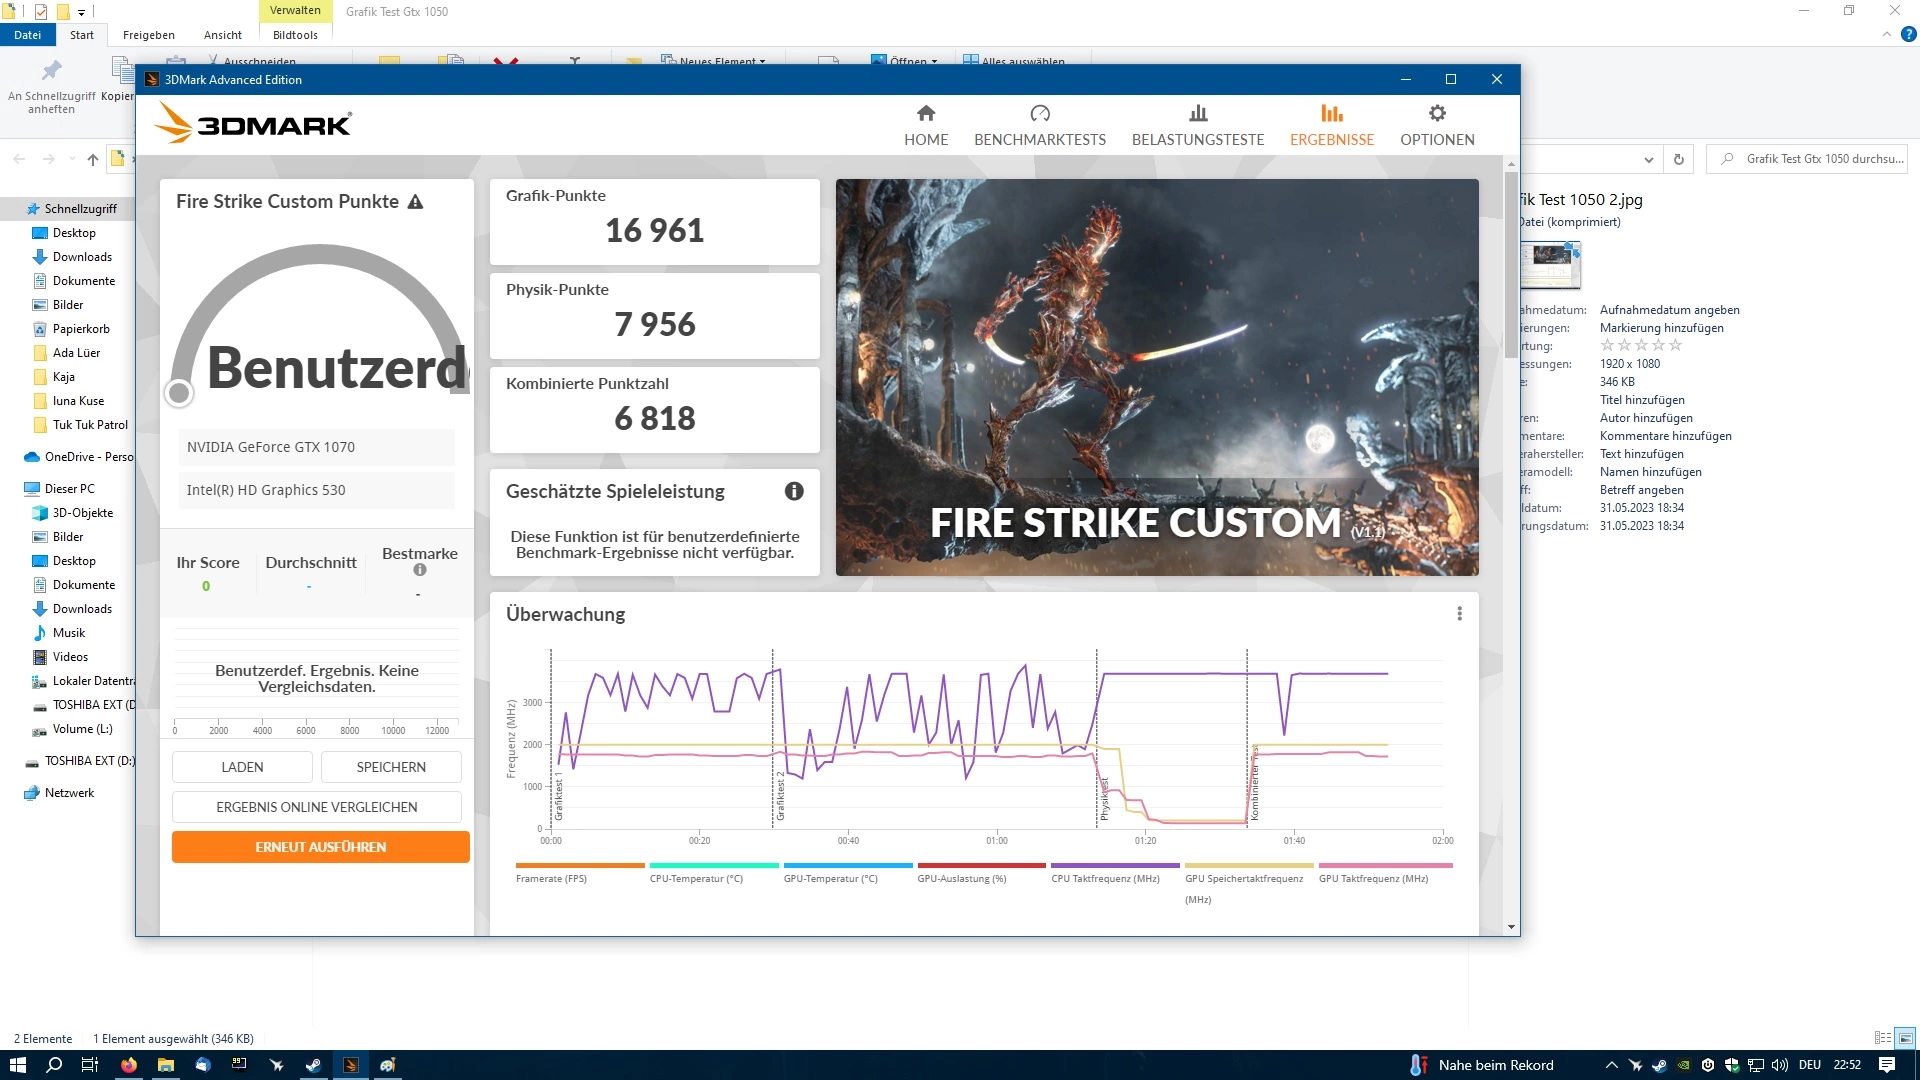Open Freigeben ribbon tab in Explorer
The height and width of the screenshot is (1080, 1920).
pos(149,35)
